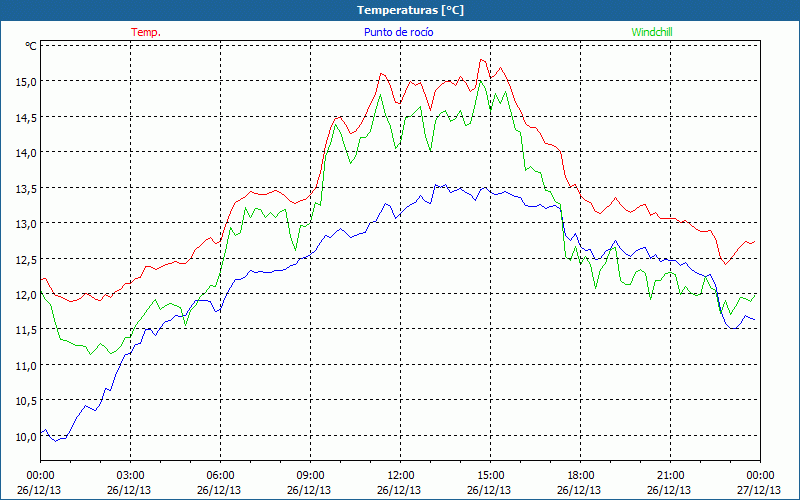This screenshot has height=500, width=800.
Task: Click the 27/12/13 date label
Action: pyautogui.click(x=759, y=490)
